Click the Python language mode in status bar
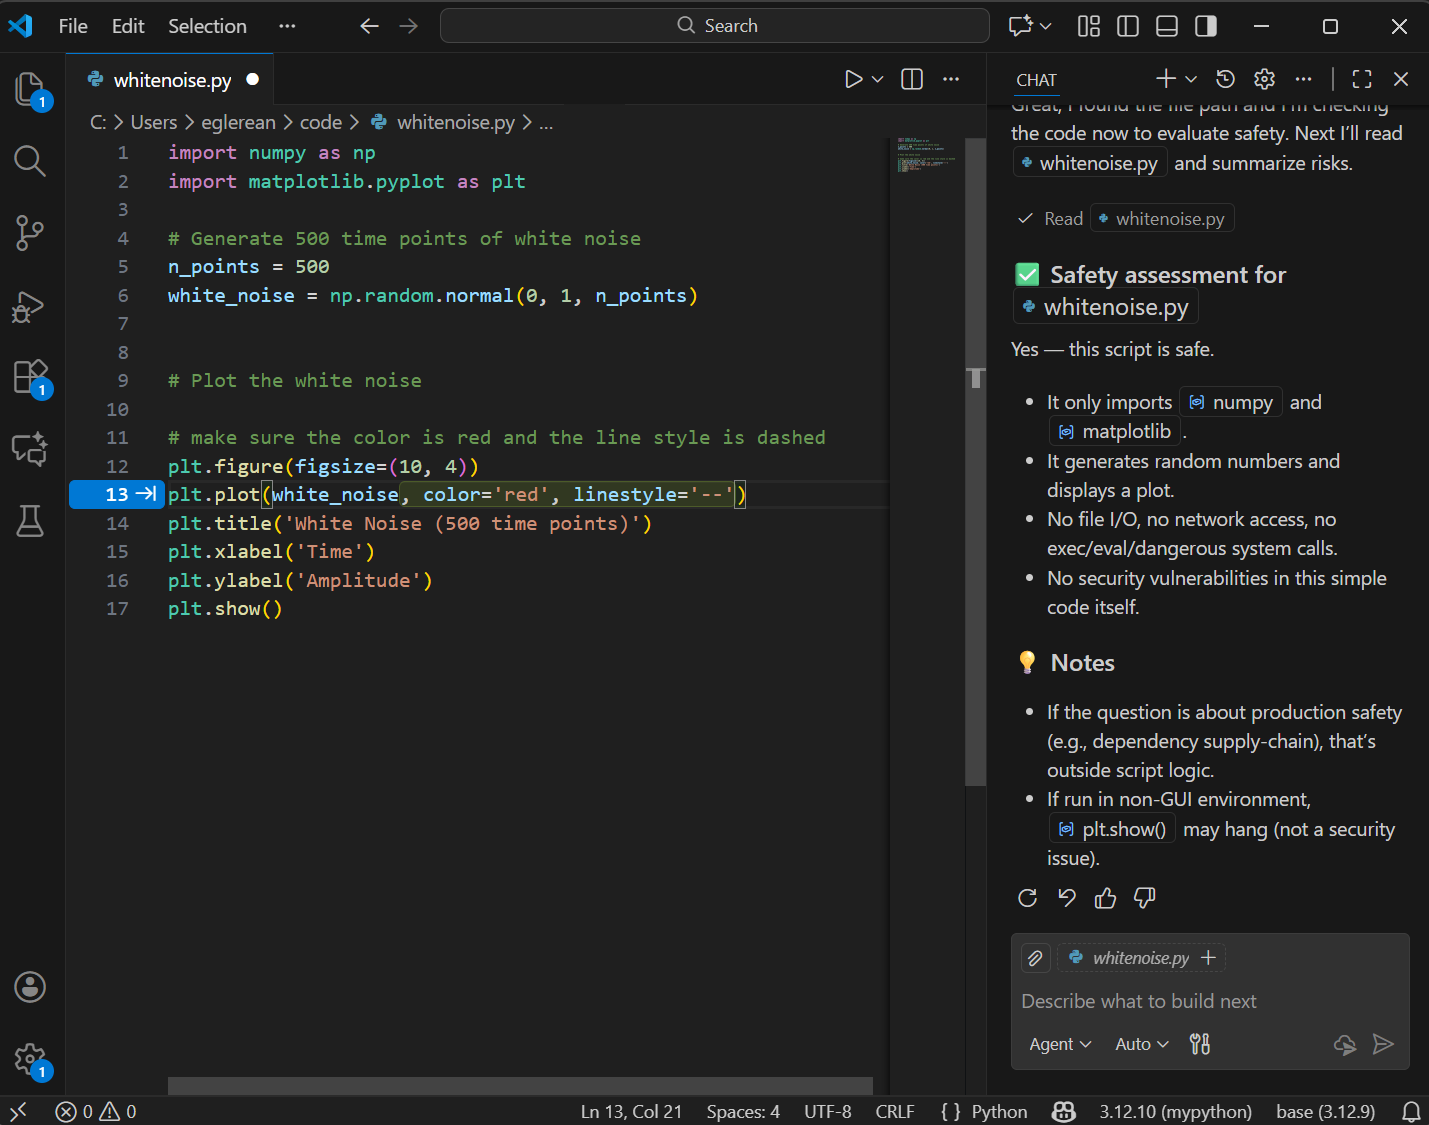The height and width of the screenshot is (1125, 1429). [x=998, y=1111]
